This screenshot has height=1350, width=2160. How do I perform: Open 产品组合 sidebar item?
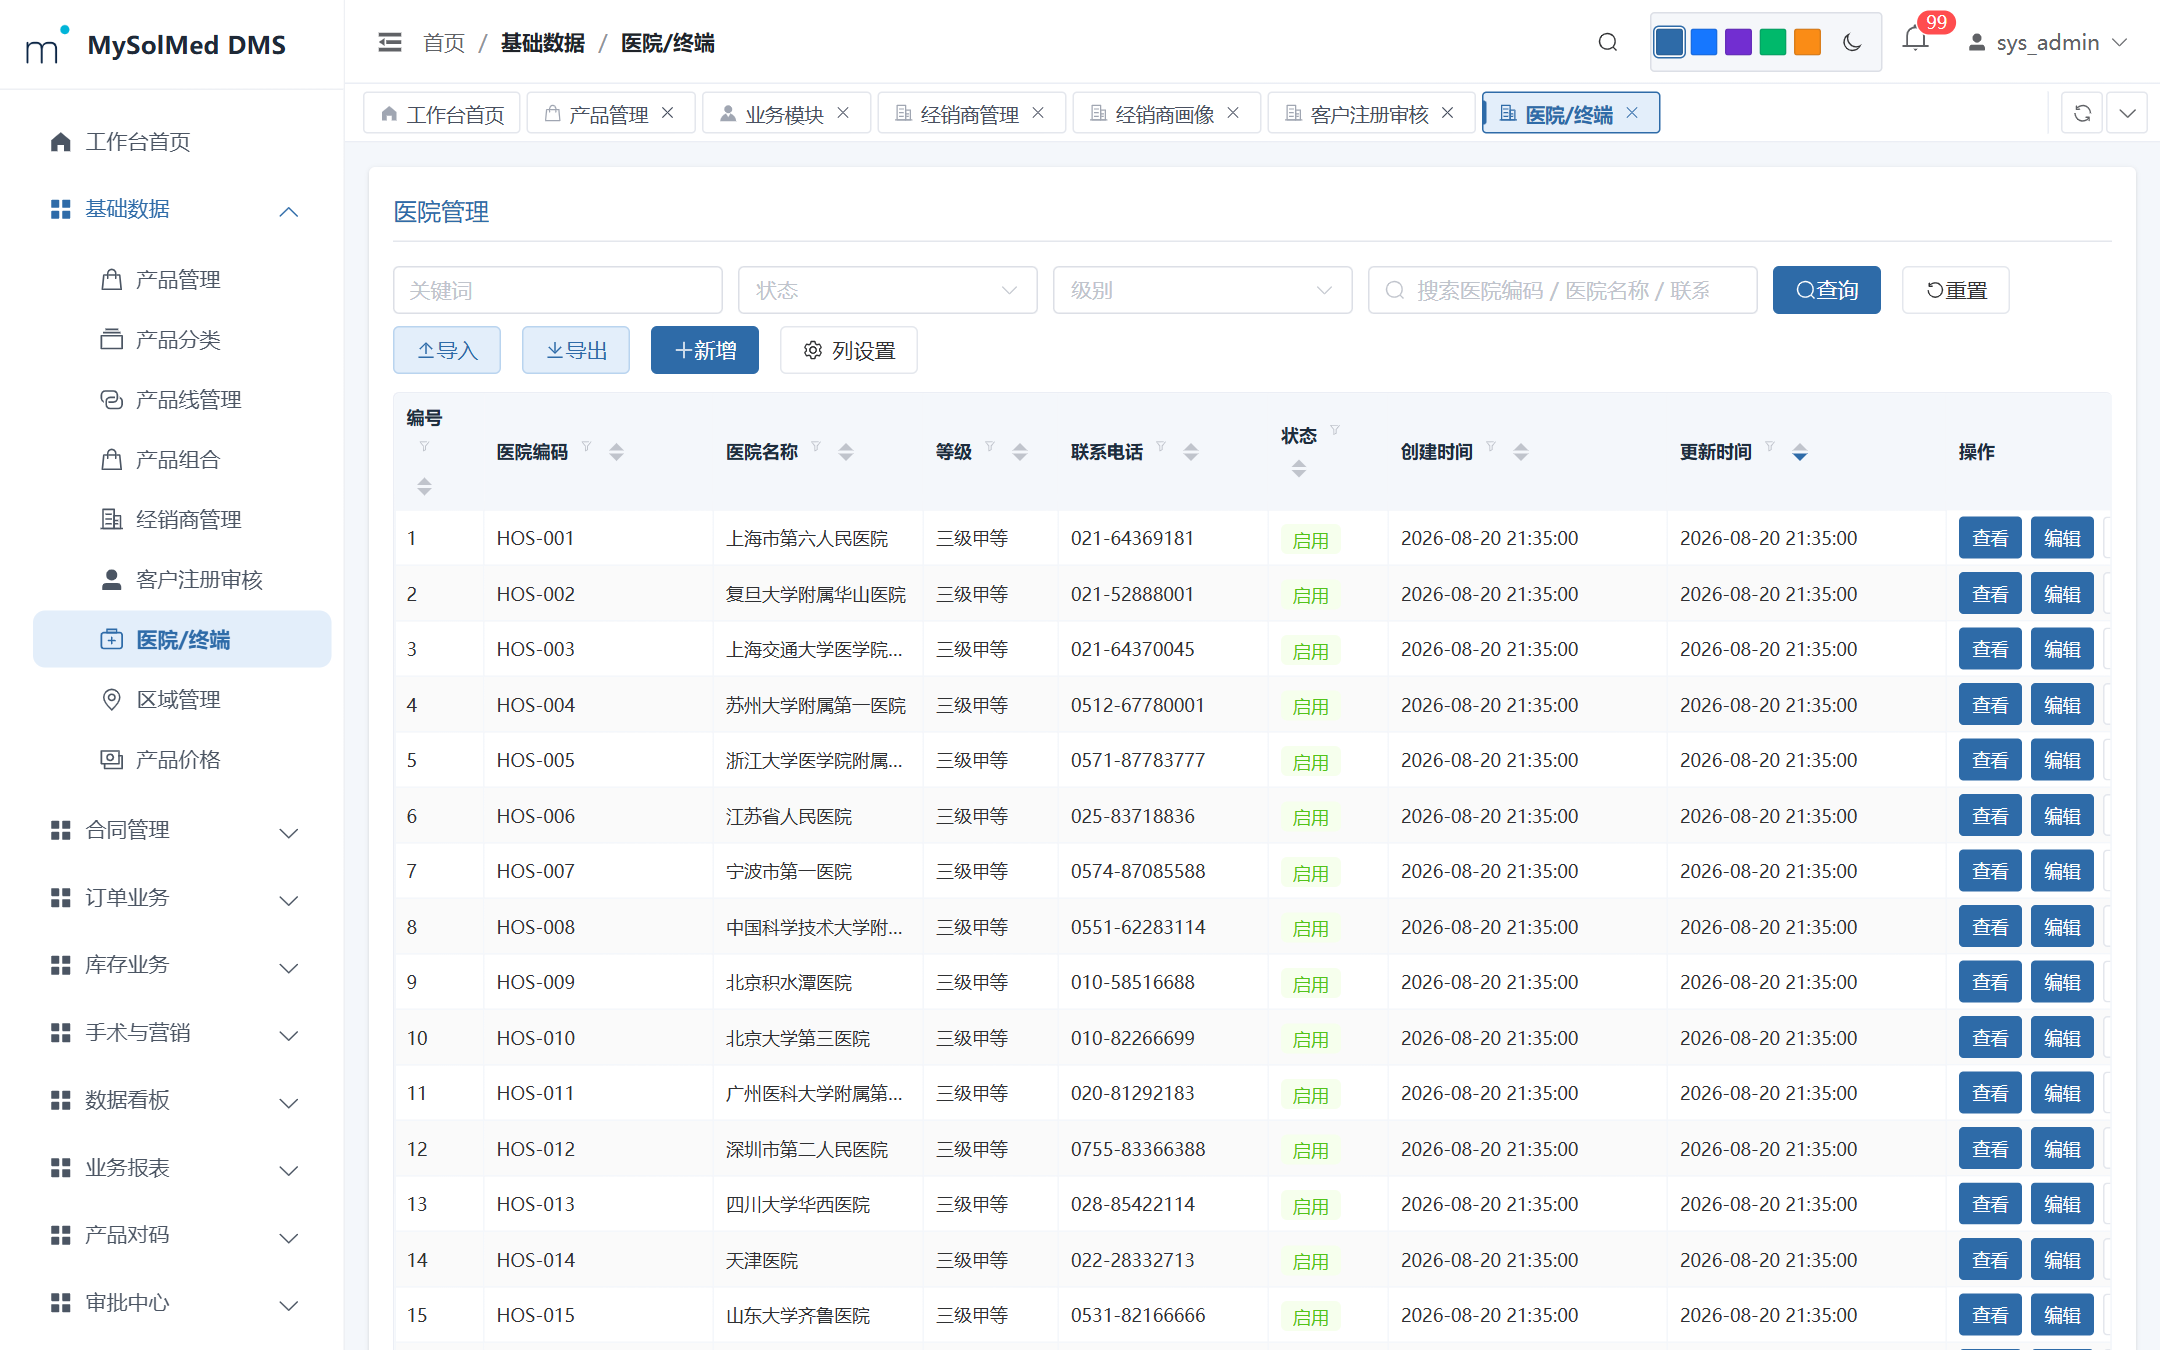[182, 460]
